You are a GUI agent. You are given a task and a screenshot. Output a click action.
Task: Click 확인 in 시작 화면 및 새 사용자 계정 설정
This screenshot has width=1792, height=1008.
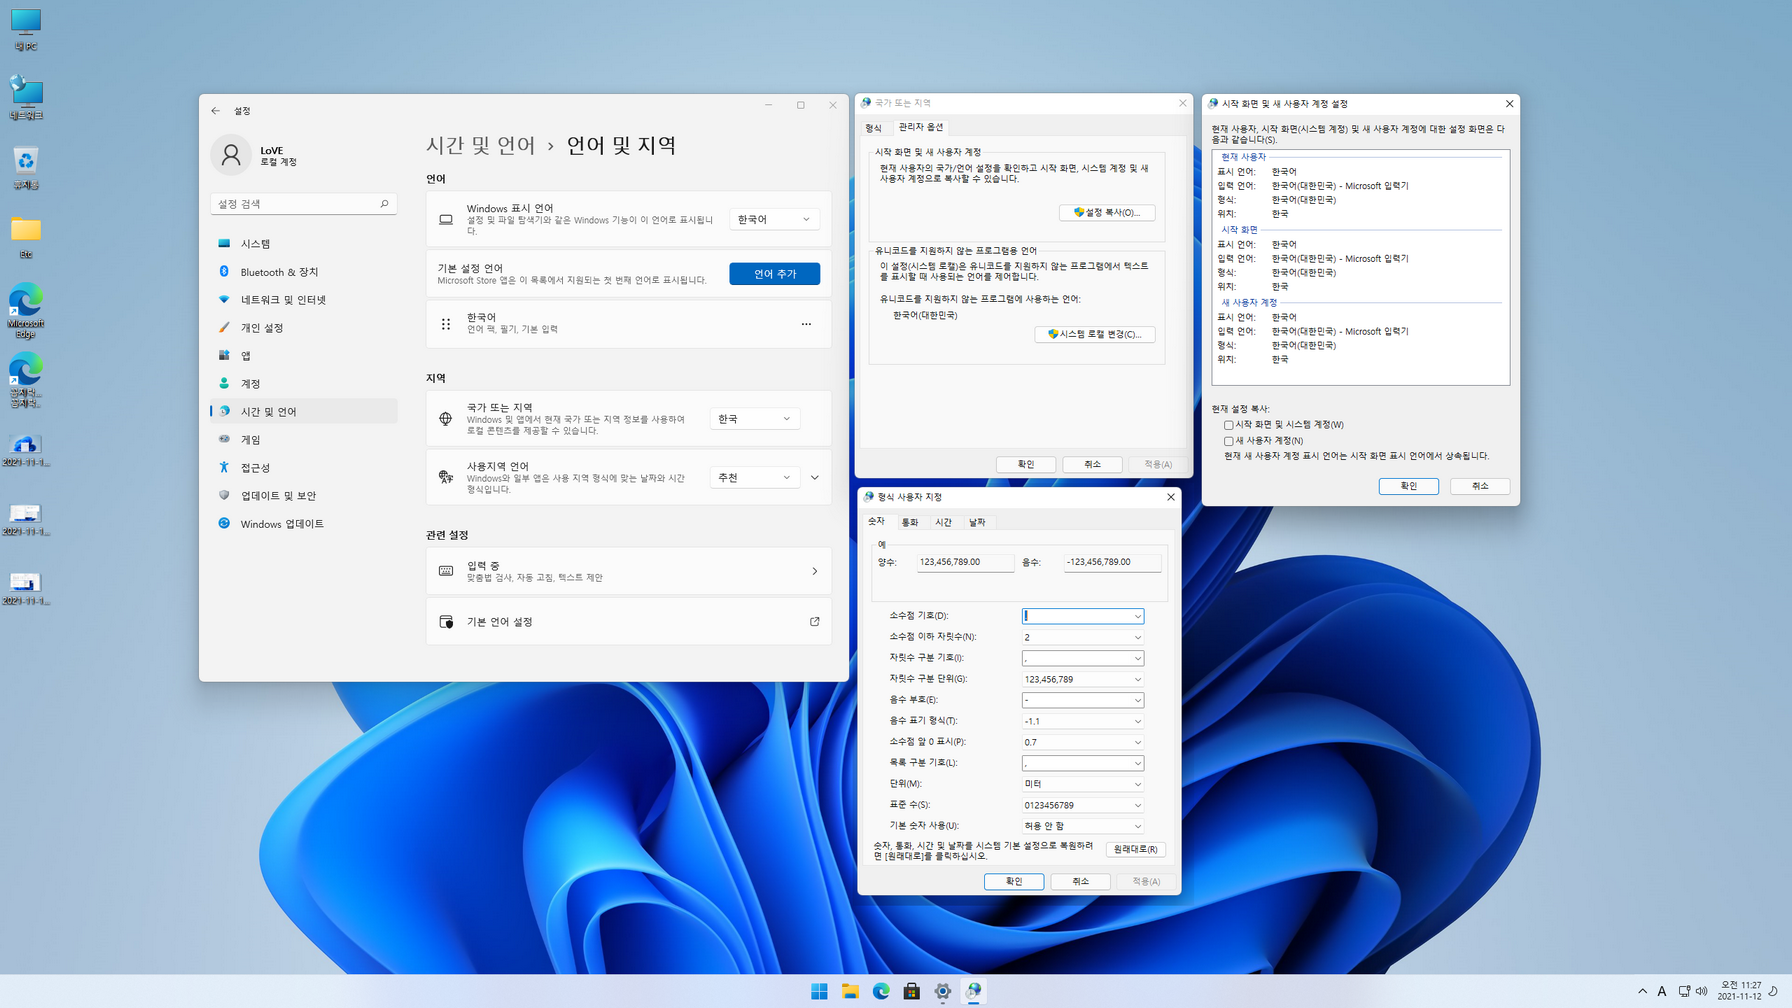pyautogui.click(x=1409, y=486)
